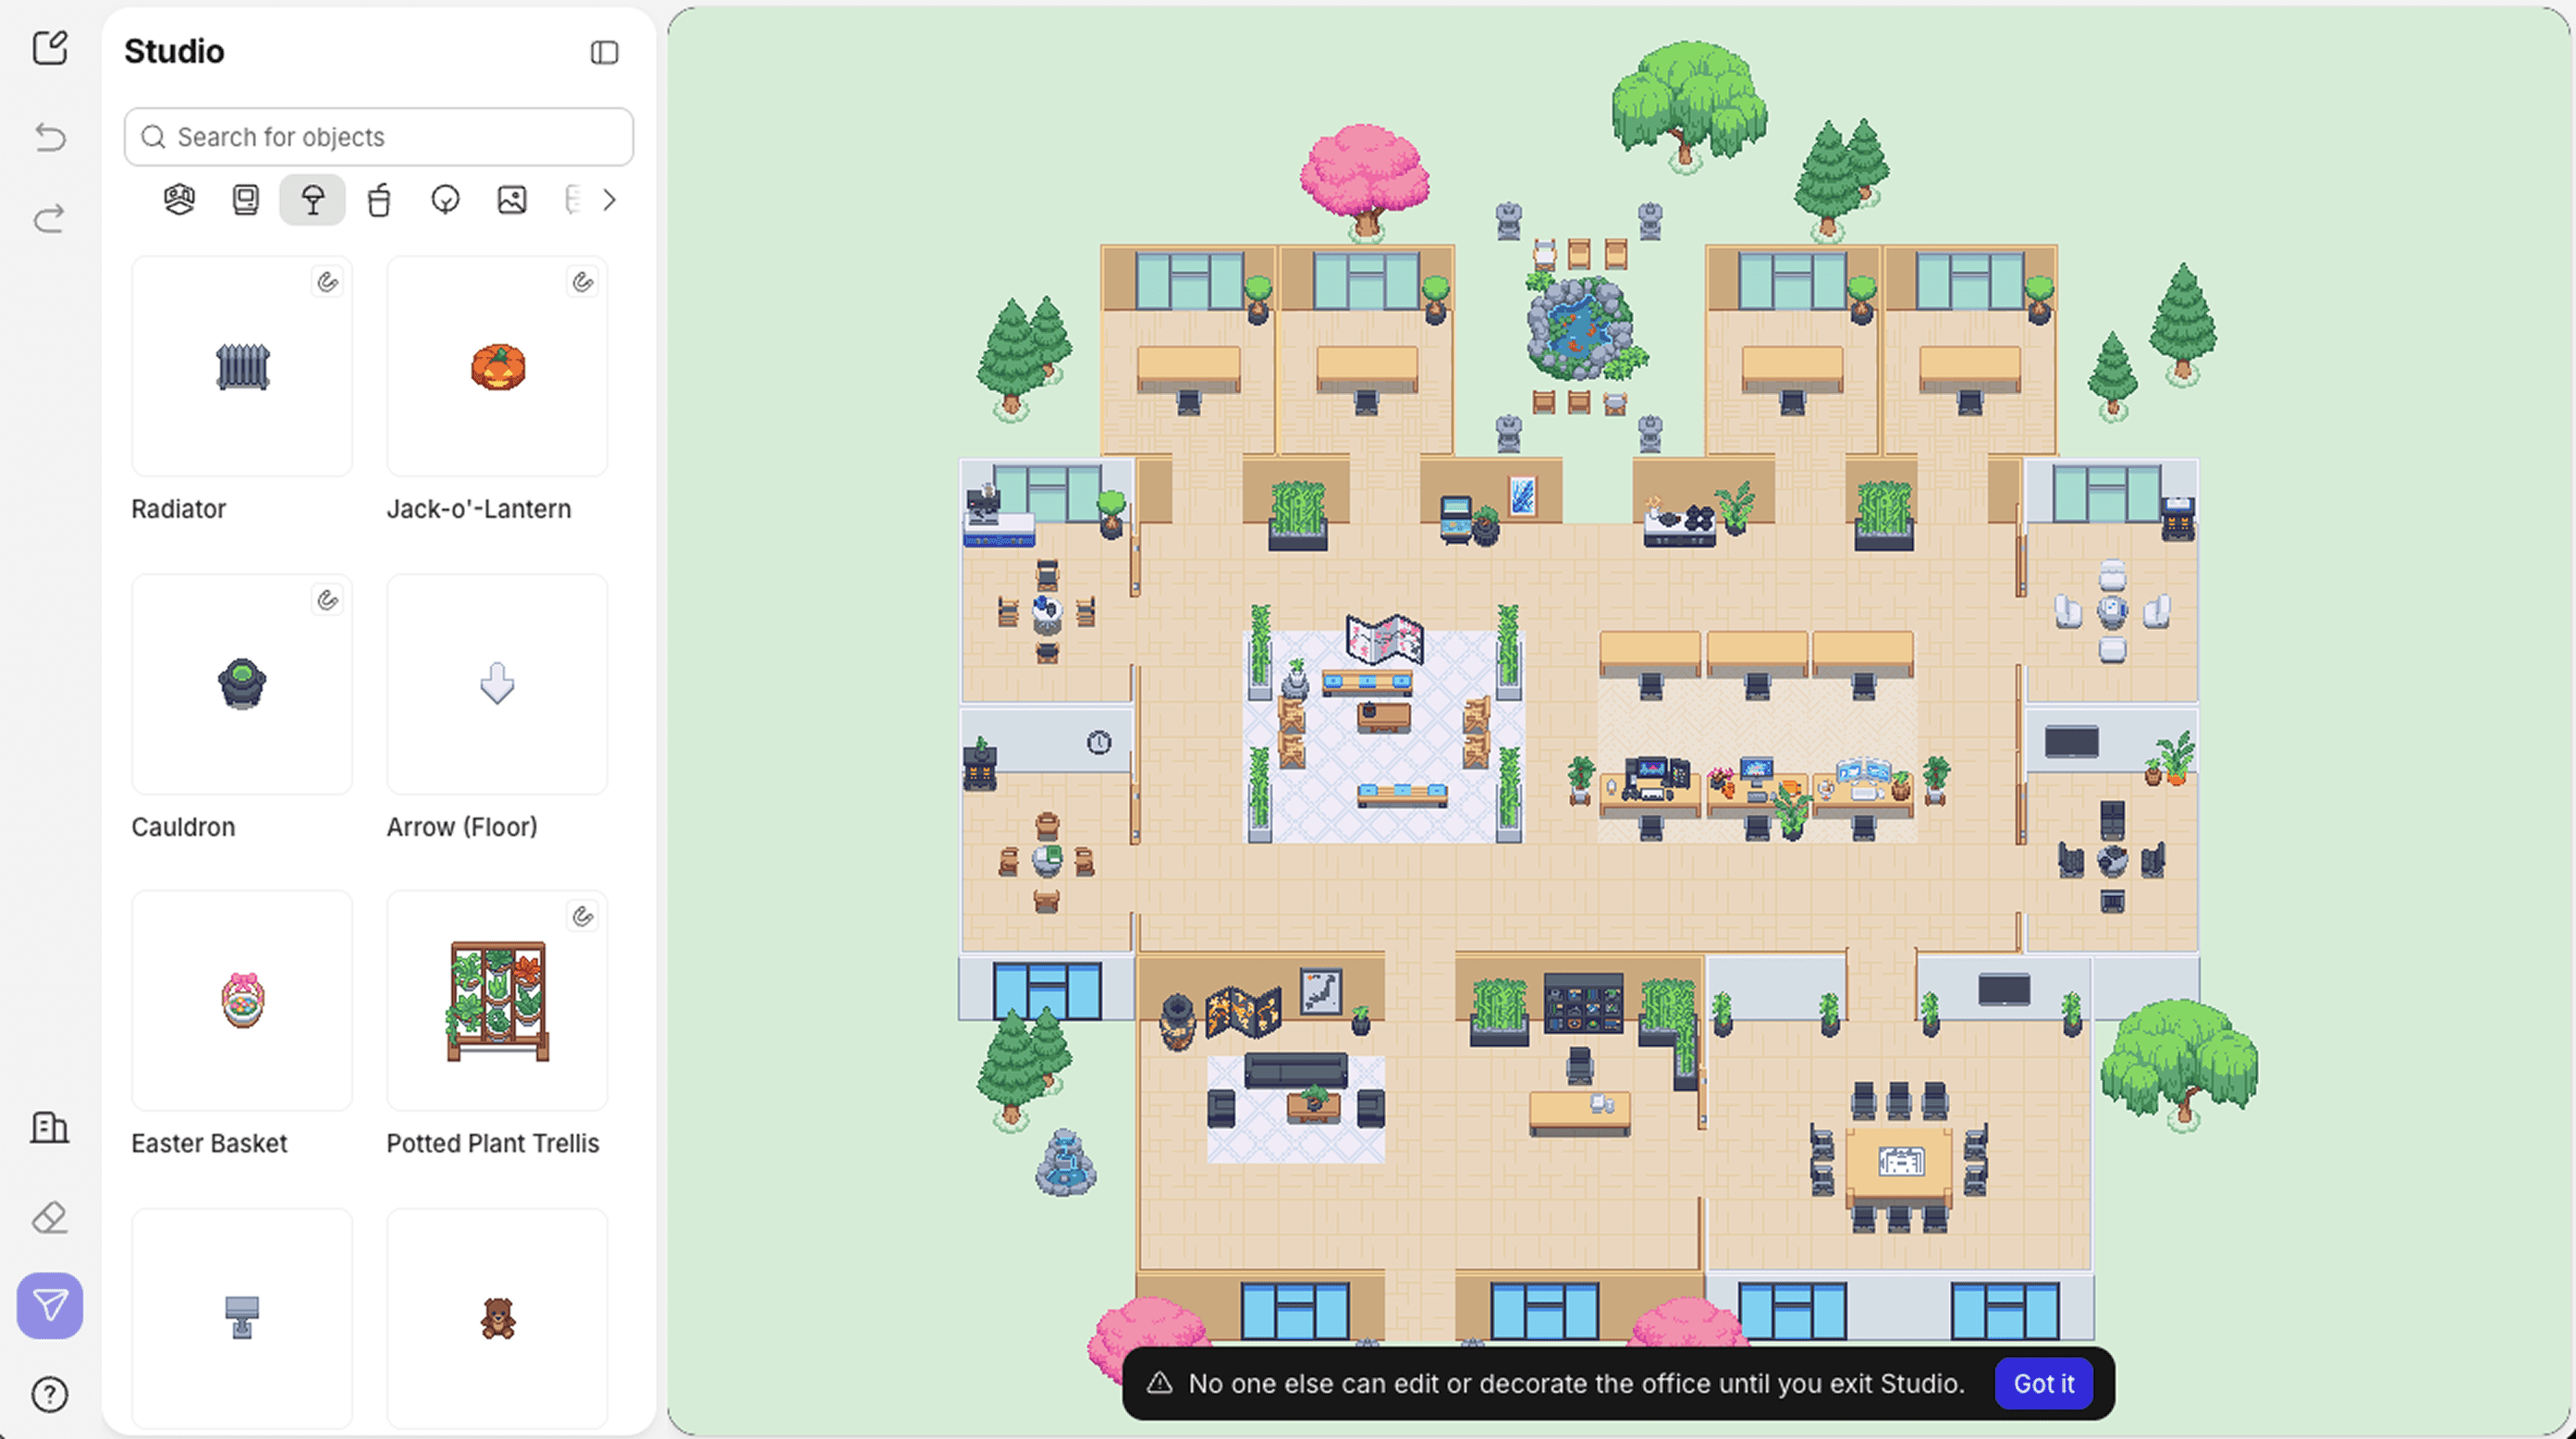Image resolution: width=2576 pixels, height=1439 pixels.
Task: Select the lamp decor category tab
Action: 312,200
